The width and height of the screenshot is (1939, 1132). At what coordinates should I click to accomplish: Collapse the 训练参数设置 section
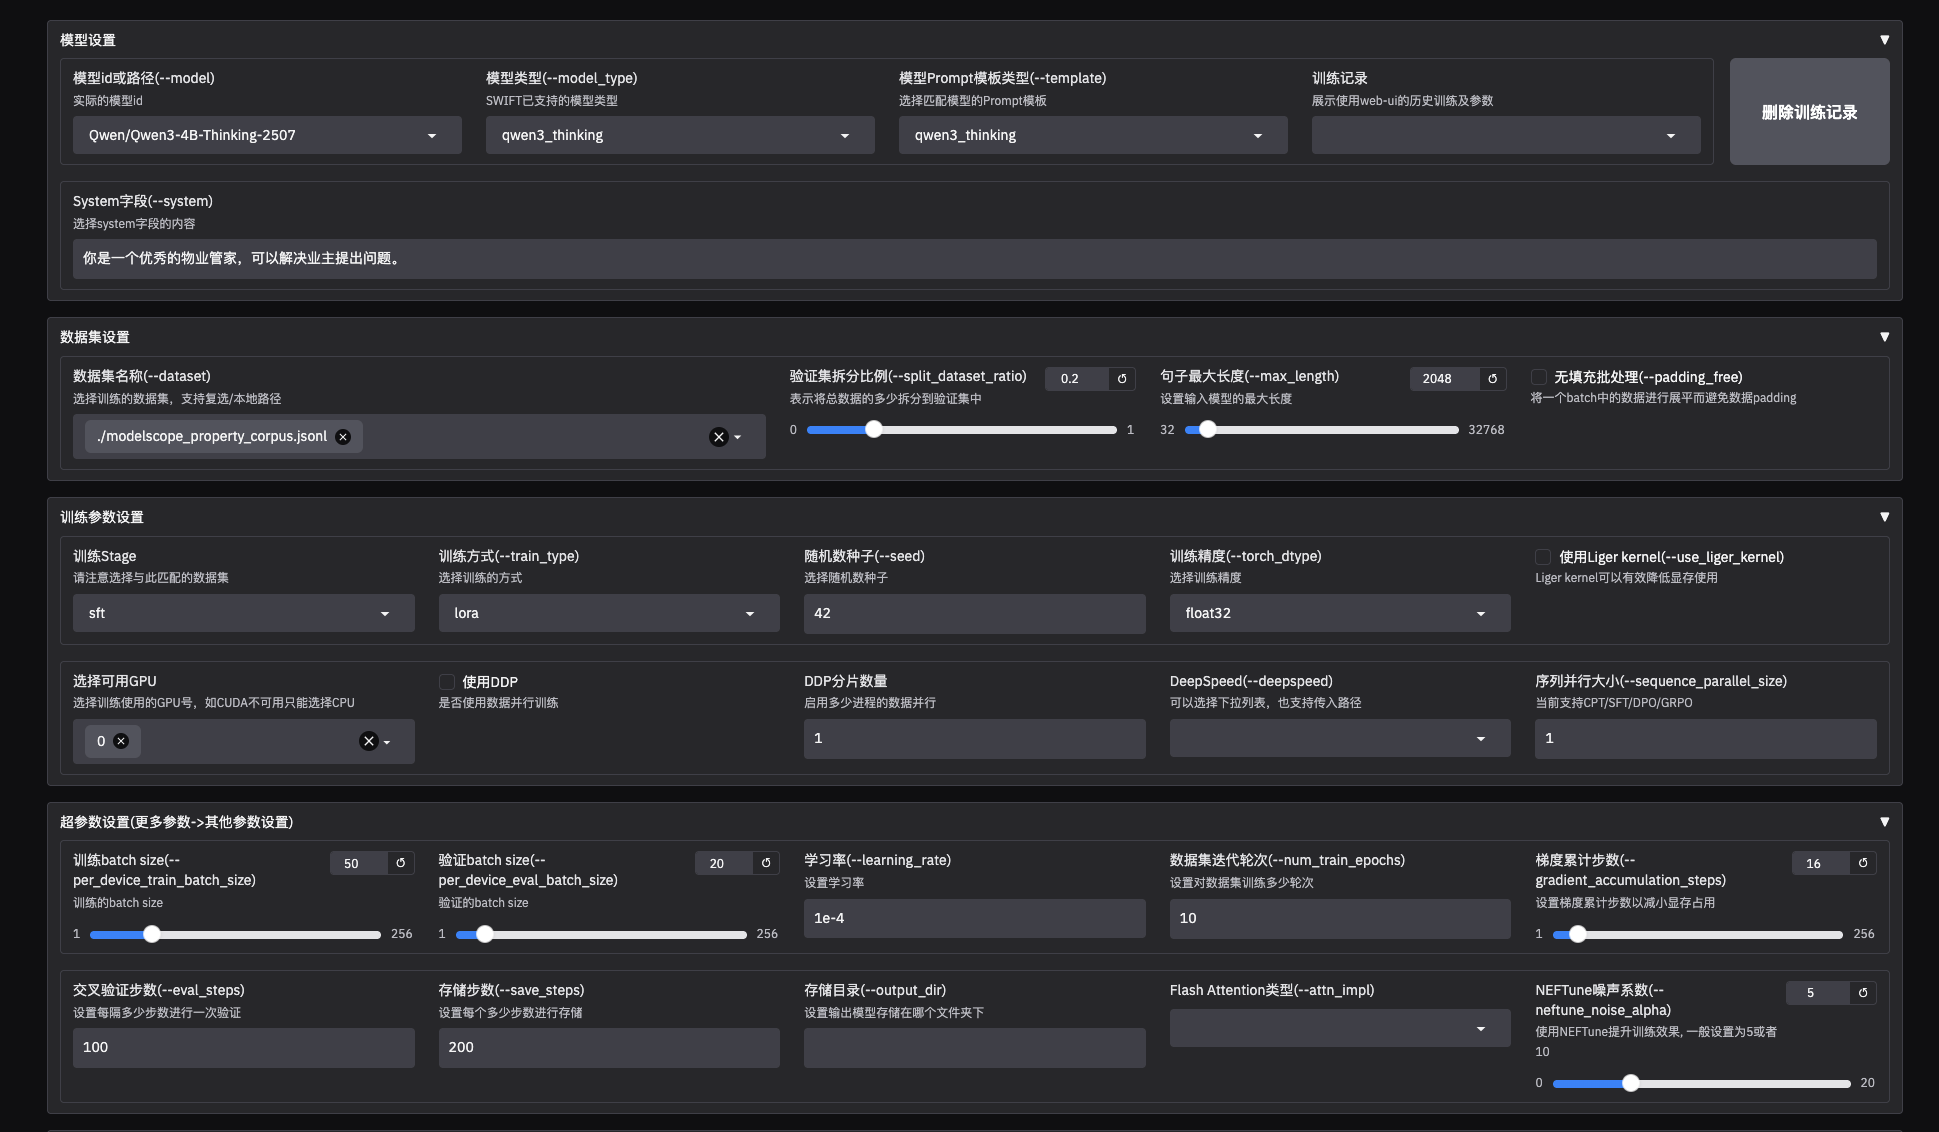pos(1884,517)
